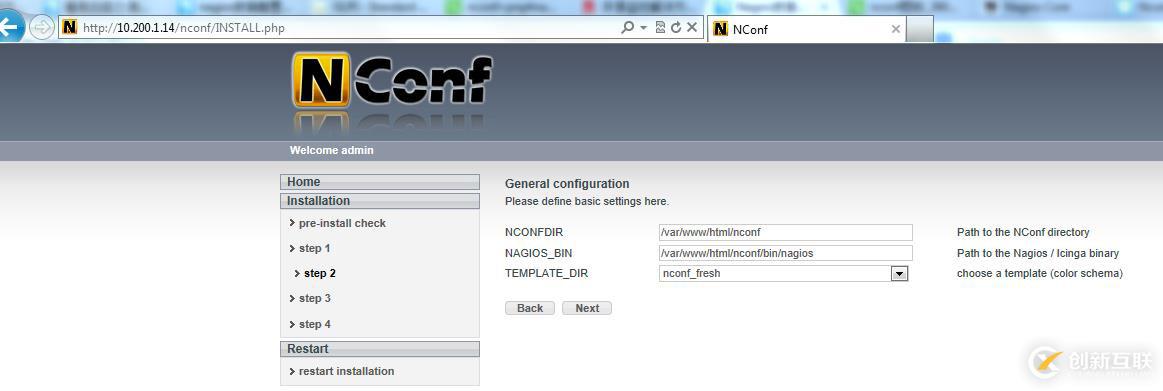The image size is (1163, 391).
Task: Click the browser forward arrow button
Action: click(x=42, y=28)
